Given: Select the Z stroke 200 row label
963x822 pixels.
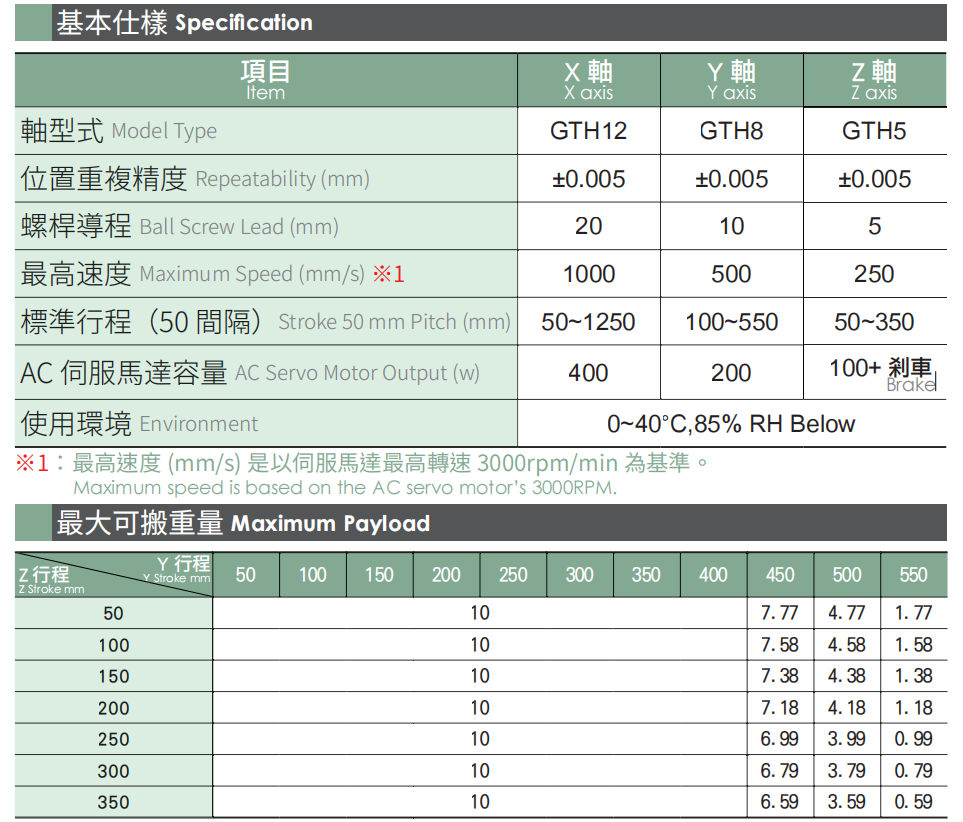Looking at the screenshot, I should (x=114, y=708).
